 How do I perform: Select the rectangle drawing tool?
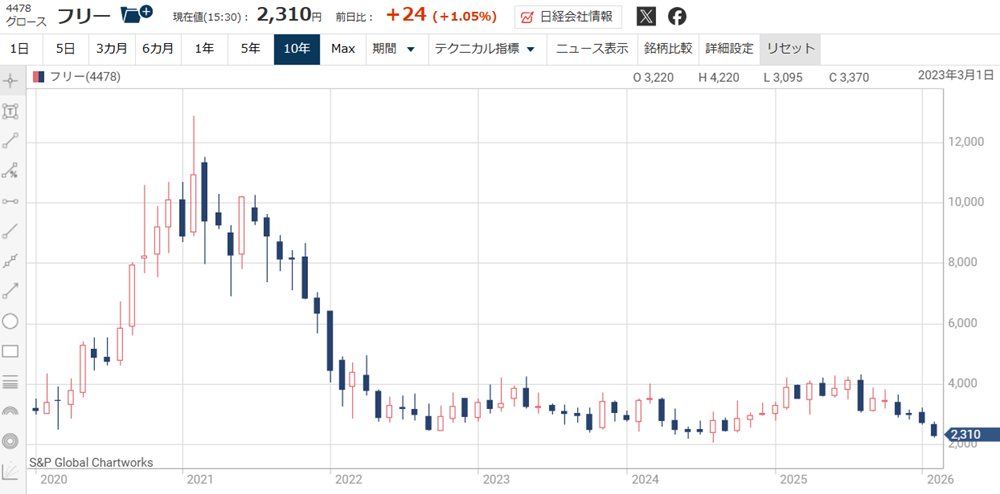(x=11, y=351)
